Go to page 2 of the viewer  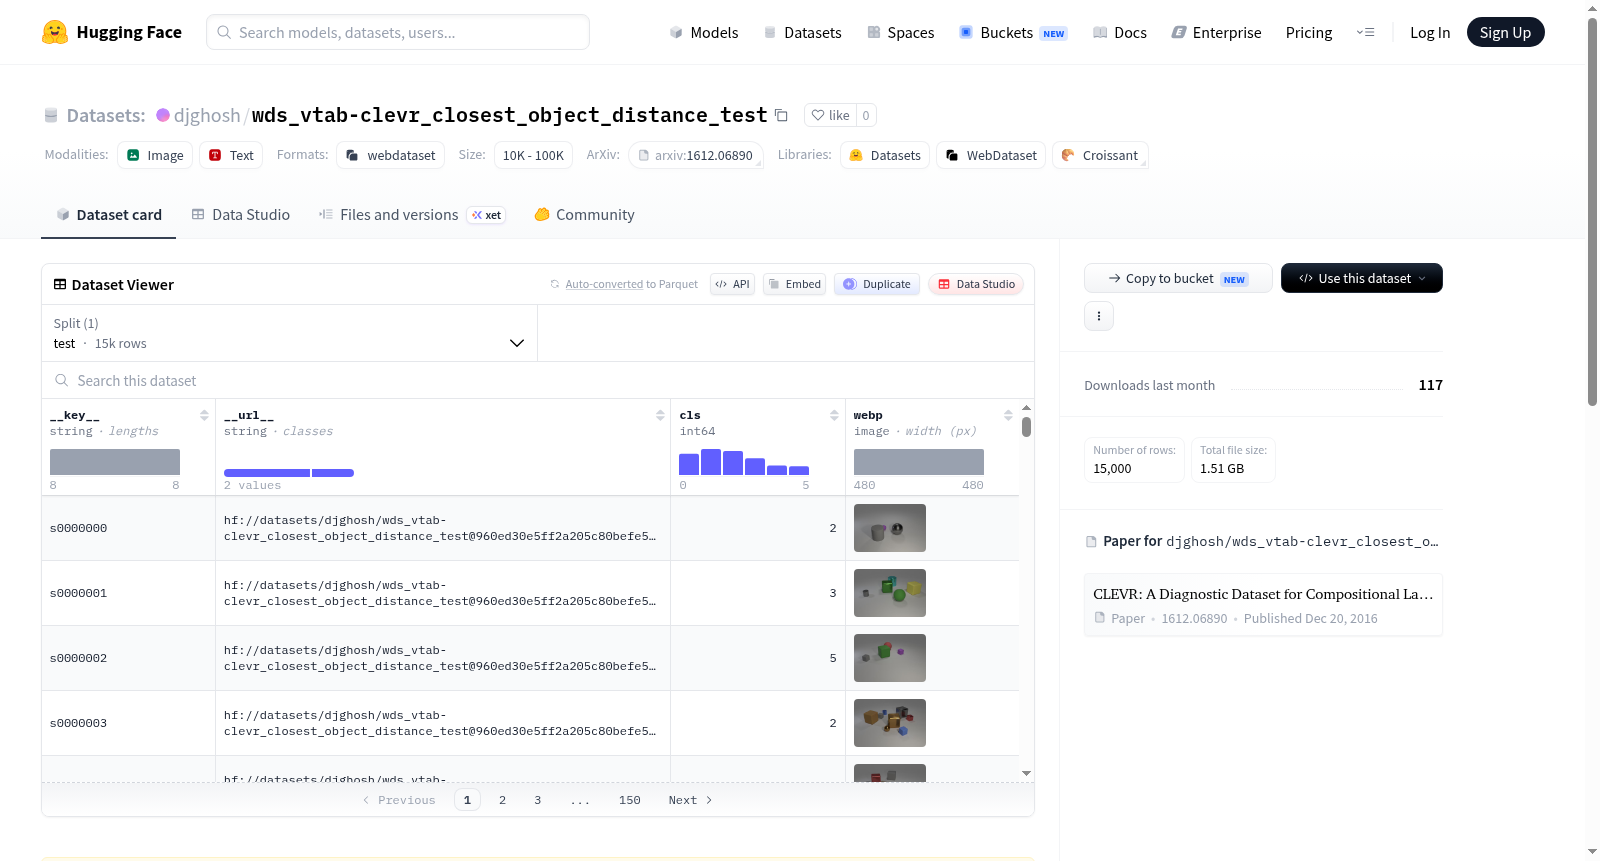(502, 800)
